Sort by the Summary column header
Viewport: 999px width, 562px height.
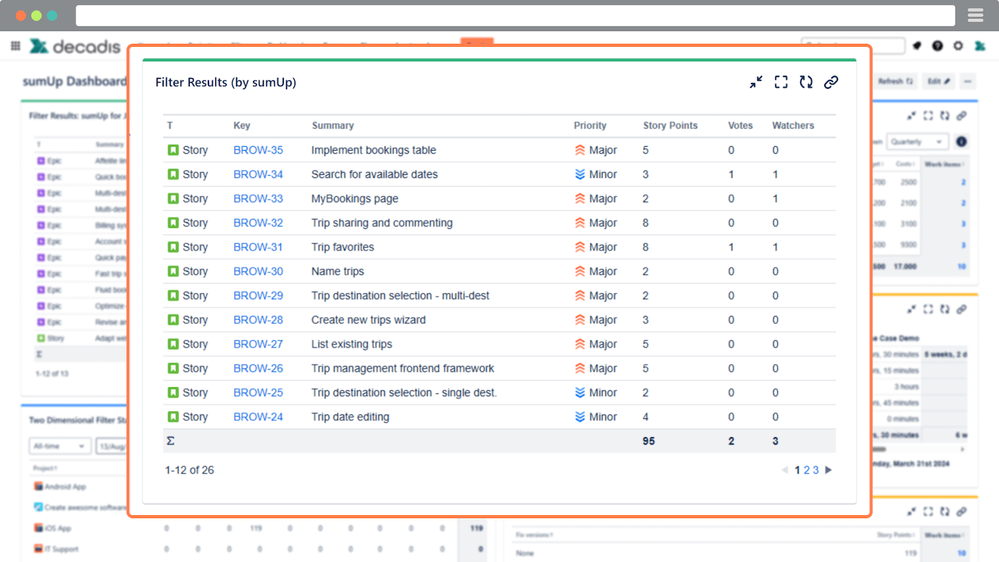[333, 126]
